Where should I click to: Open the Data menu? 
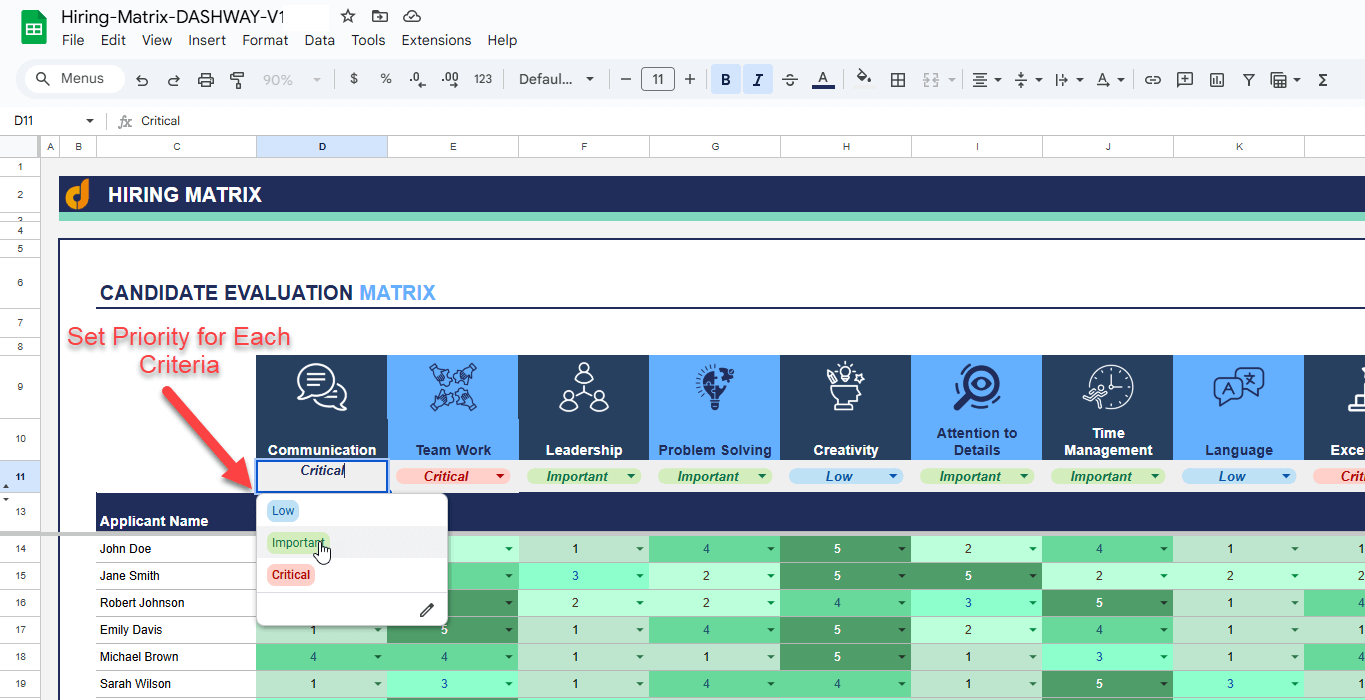319,40
